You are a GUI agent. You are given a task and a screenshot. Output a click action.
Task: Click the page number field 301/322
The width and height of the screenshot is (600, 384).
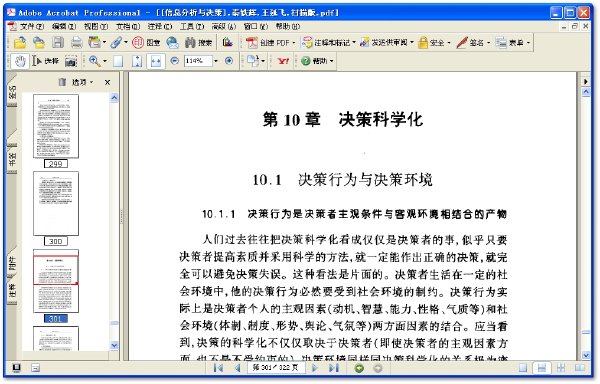pyautogui.click(x=276, y=368)
